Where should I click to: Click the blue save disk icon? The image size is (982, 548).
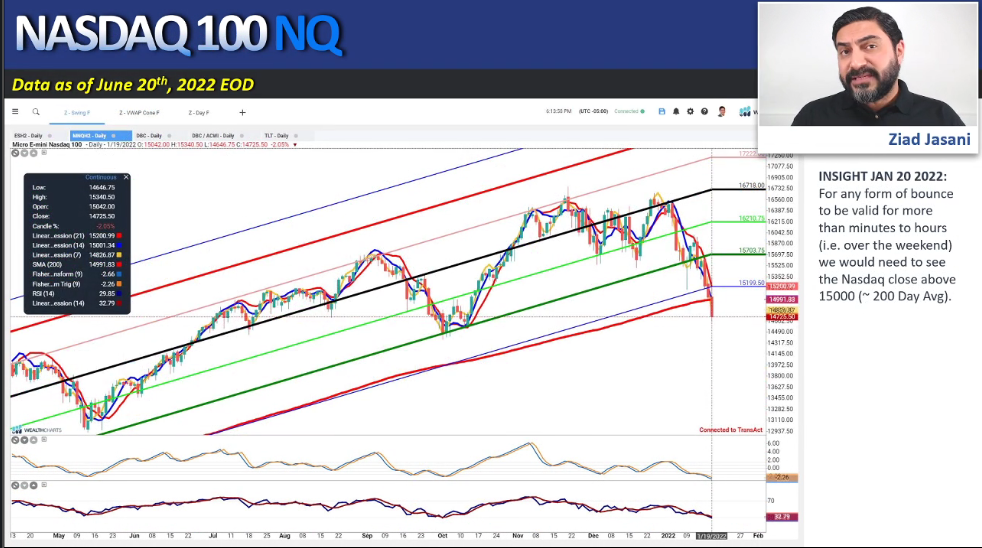click(x=662, y=111)
